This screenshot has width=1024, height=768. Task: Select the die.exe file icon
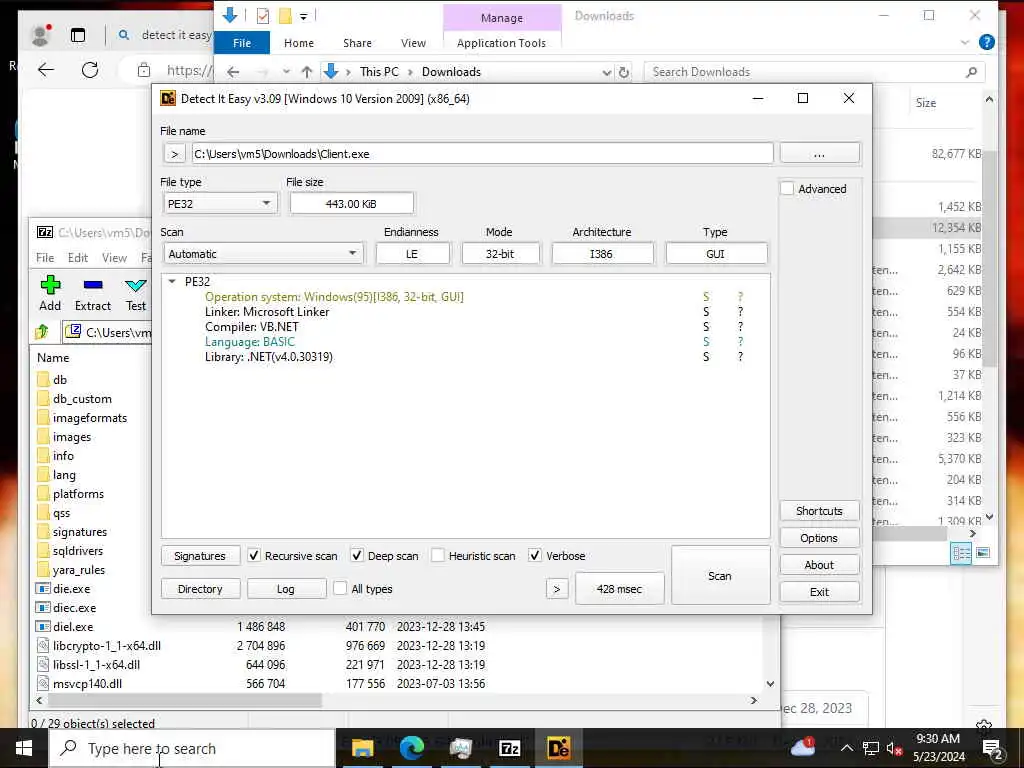[x=42, y=588]
